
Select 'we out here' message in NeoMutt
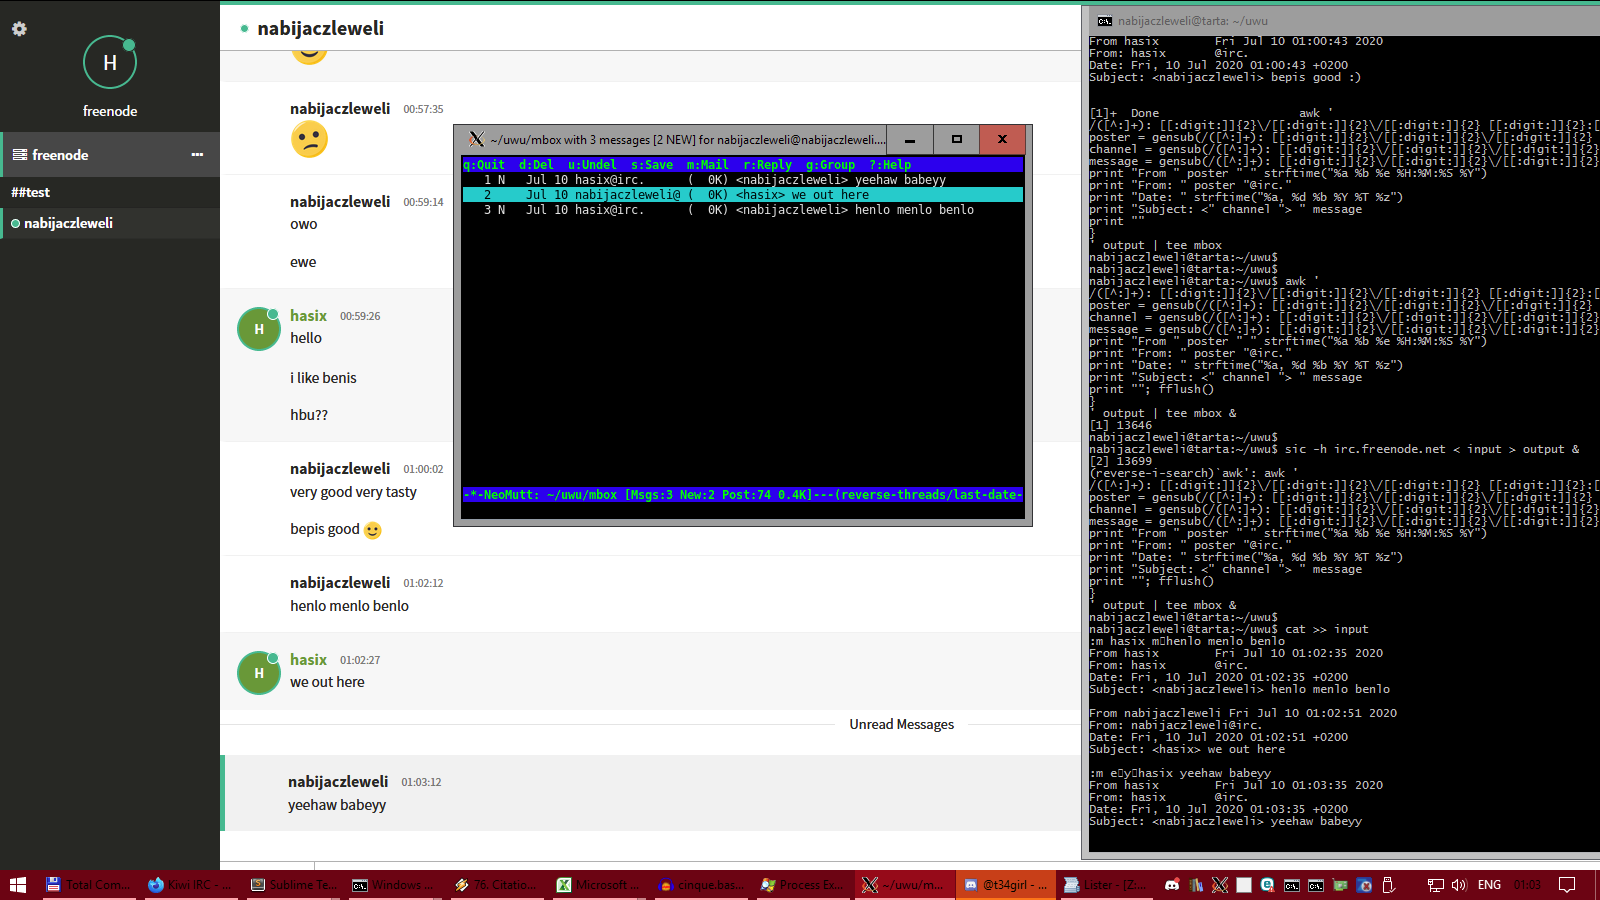tap(742, 195)
